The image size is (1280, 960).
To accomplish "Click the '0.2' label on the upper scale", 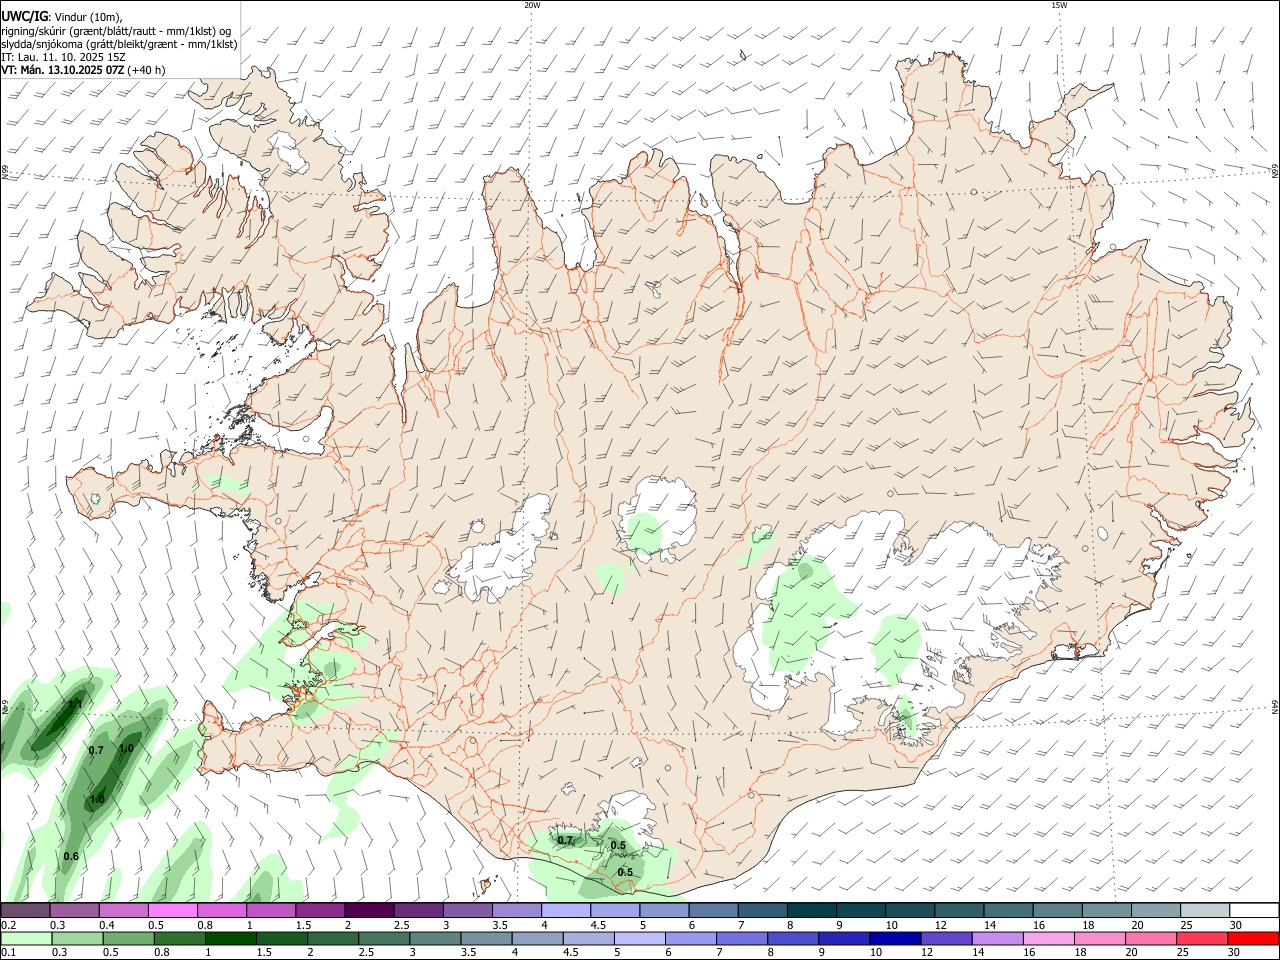I will 9,925.
